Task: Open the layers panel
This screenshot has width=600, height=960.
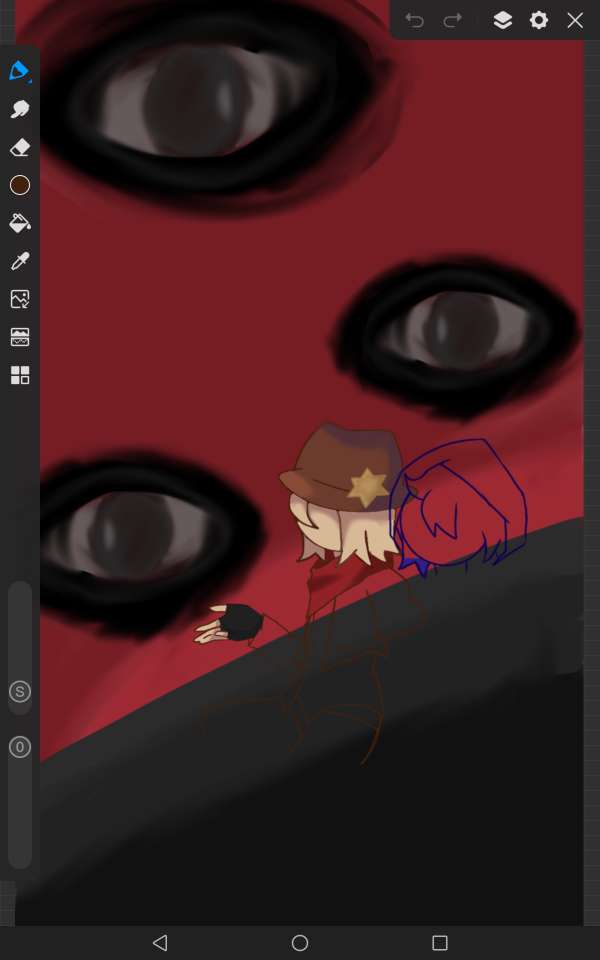Action: (503, 20)
